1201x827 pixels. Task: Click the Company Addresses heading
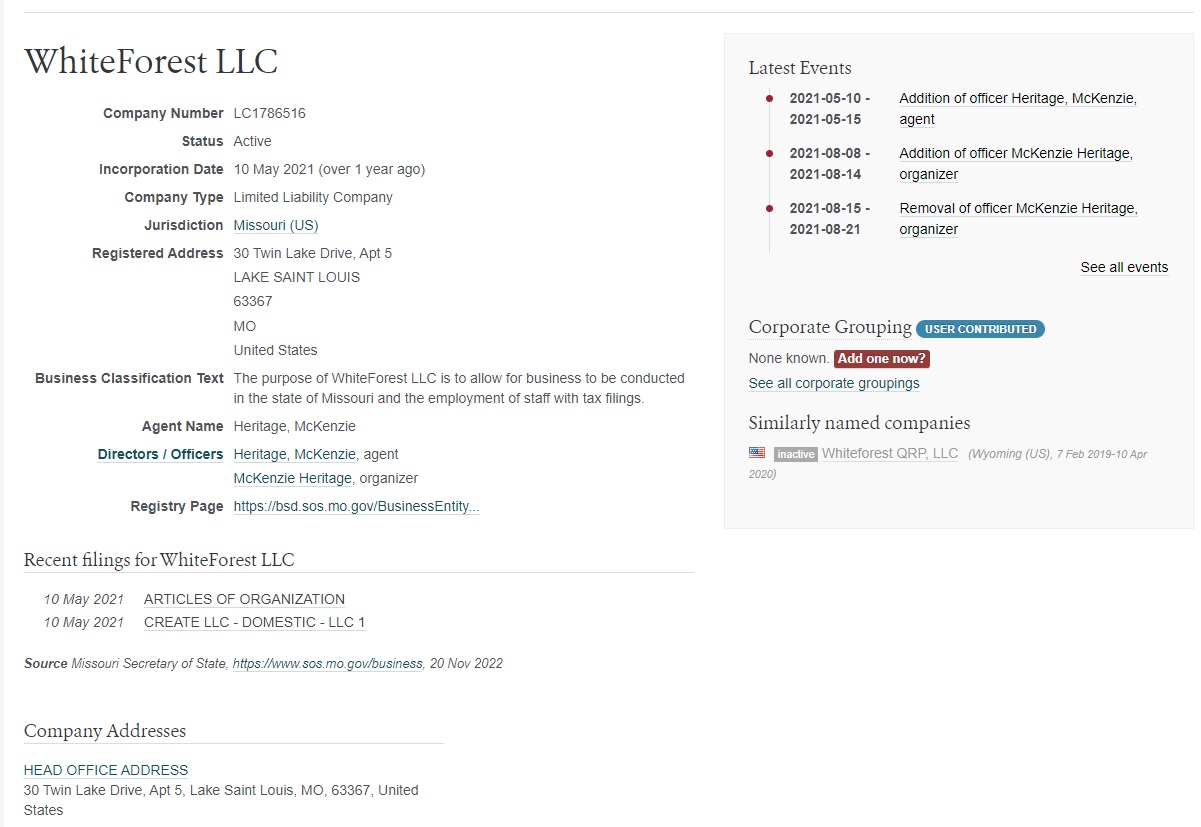pos(105,731)
